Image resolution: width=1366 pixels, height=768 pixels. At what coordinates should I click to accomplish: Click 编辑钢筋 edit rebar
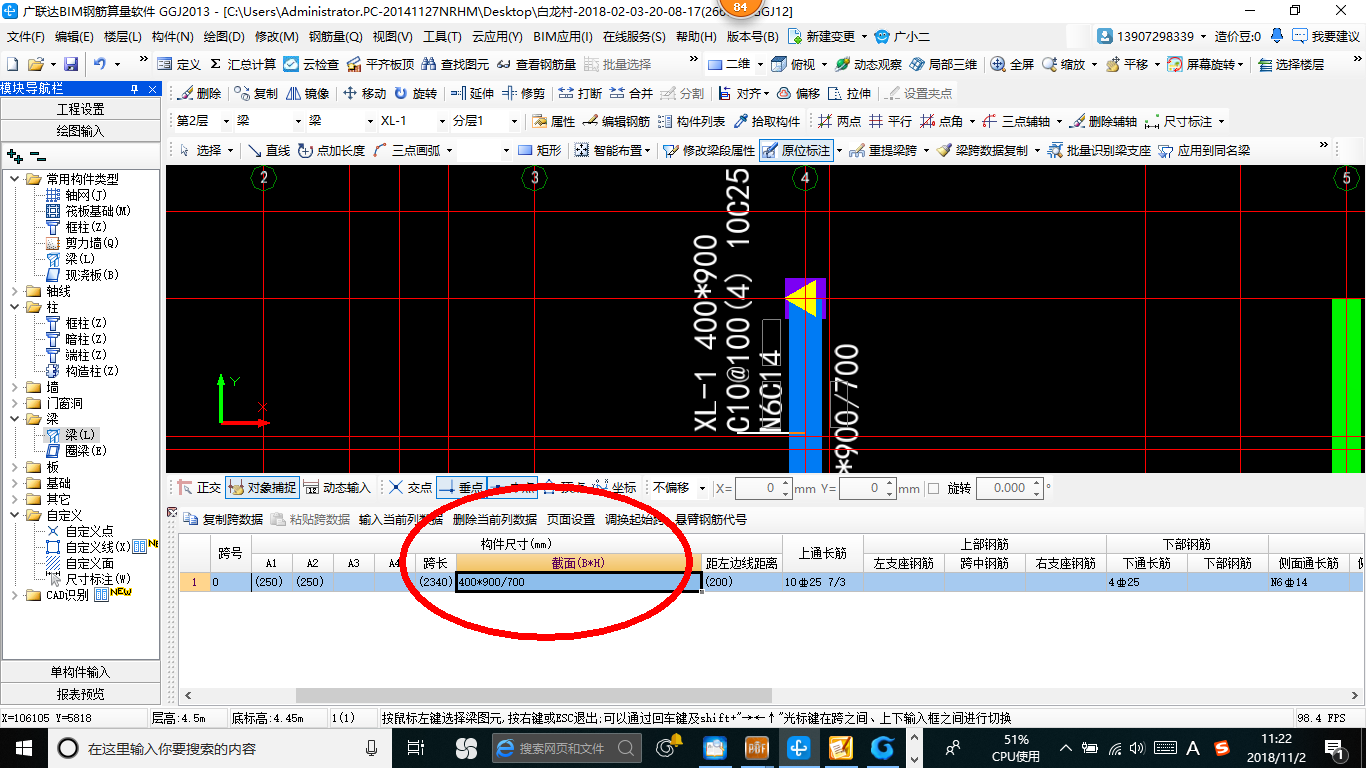(x=616, y=122)
